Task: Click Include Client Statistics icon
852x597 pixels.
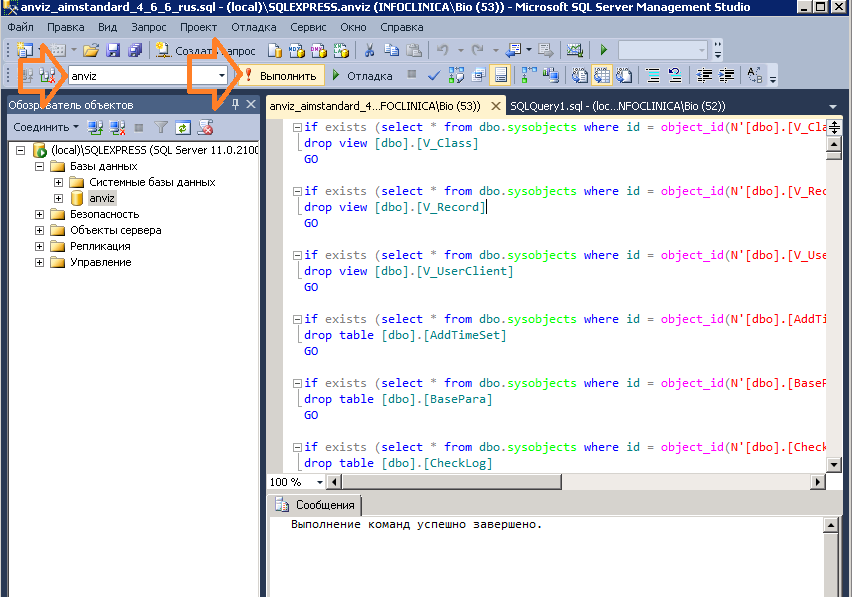Action: click(x=550, y=76)
